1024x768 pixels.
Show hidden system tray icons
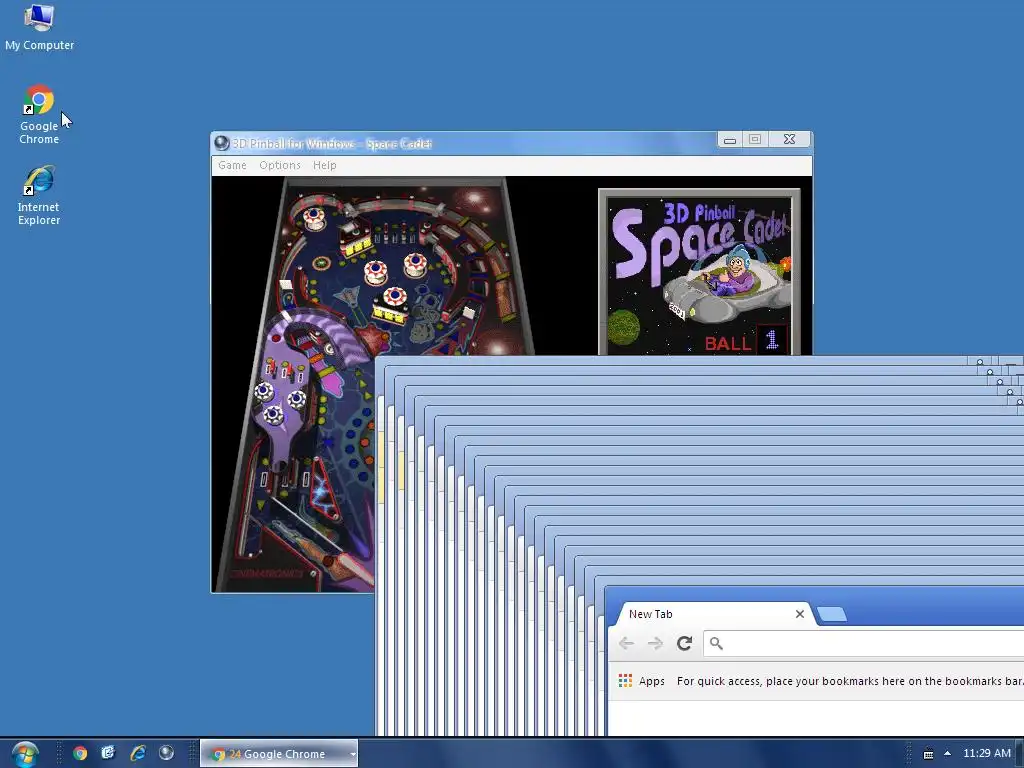[x=947, y=754]
